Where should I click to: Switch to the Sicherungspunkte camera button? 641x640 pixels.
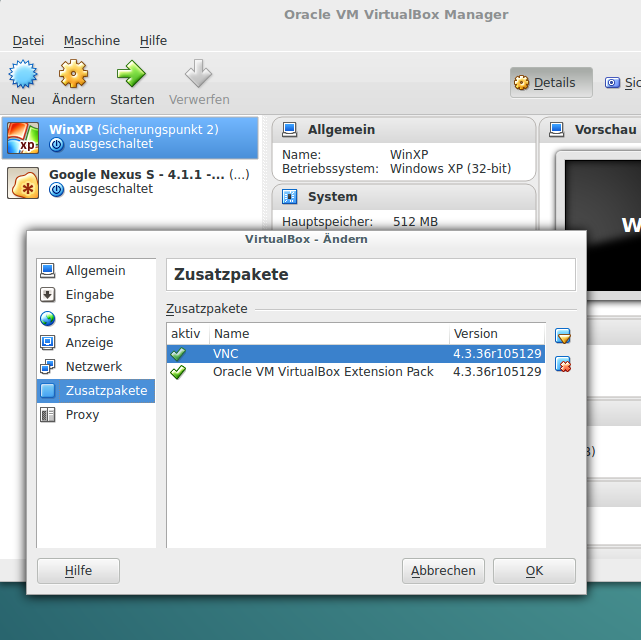[622, 83]
